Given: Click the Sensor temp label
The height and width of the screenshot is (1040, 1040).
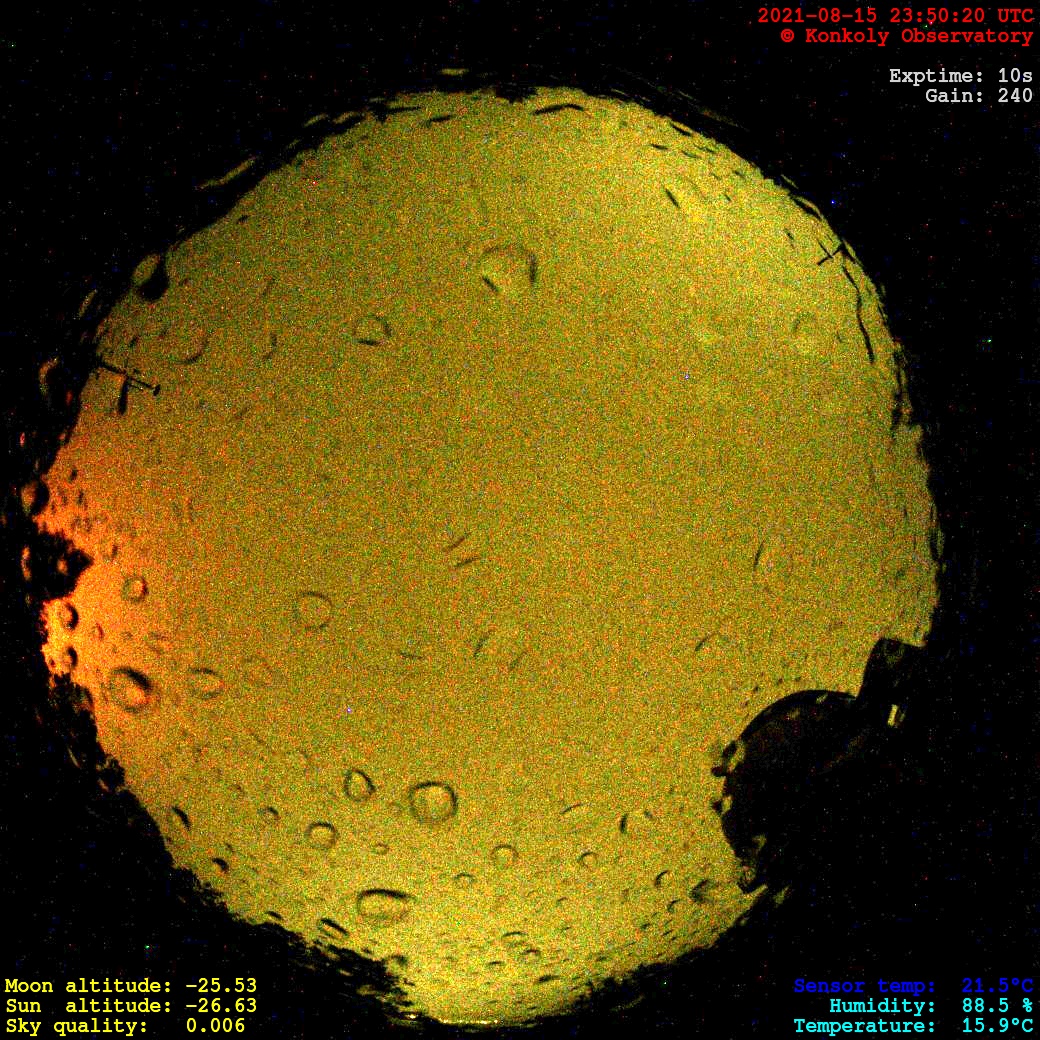Looking at the screenshot, I should coord(865,986).
